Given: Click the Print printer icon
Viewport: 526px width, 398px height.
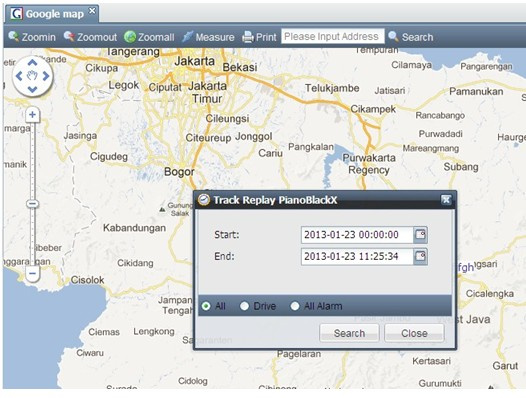Looking at the screenshot, I should point(248,37).
